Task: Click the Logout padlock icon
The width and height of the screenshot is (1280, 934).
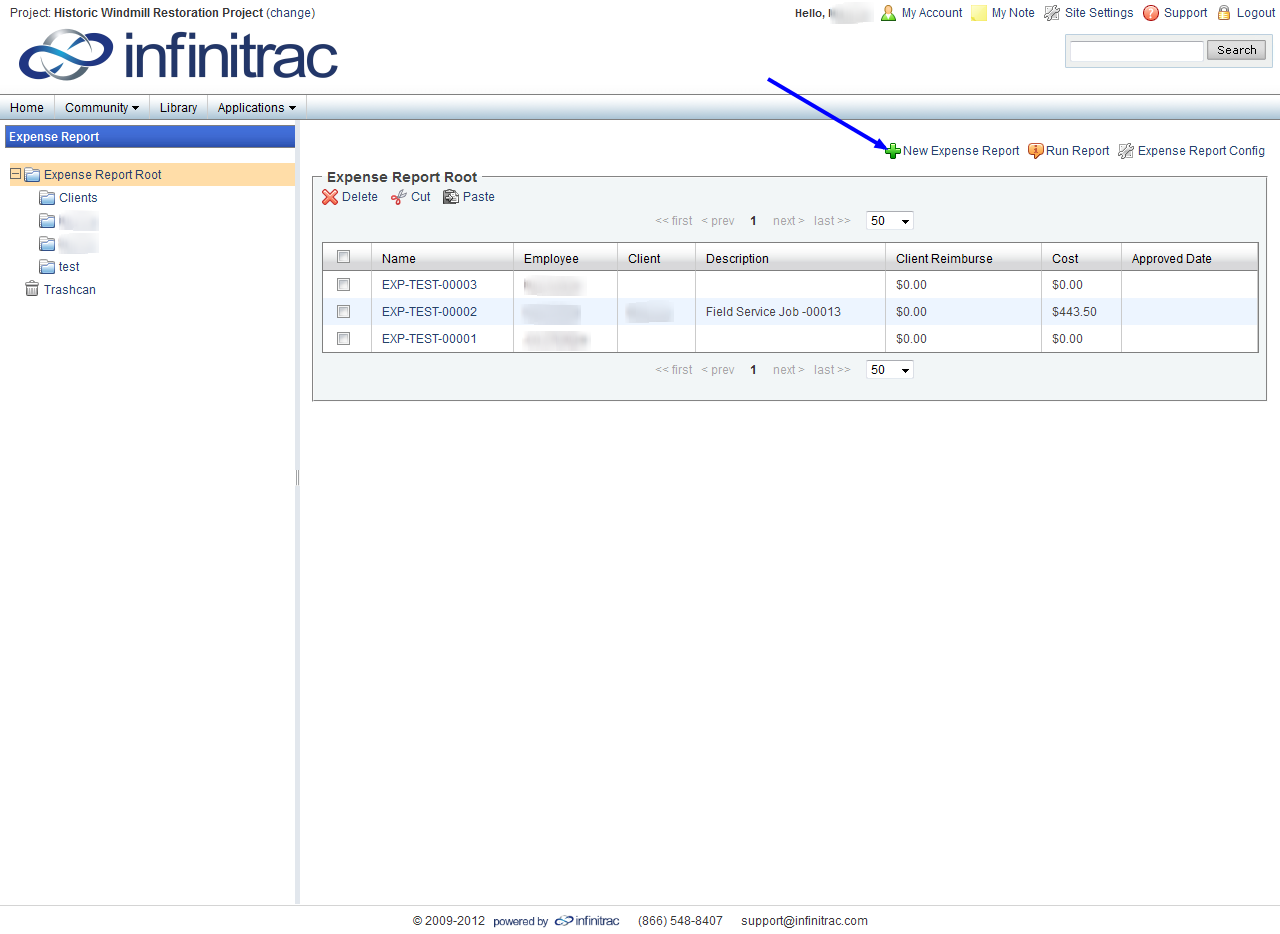Action: tap(1224, 13)
